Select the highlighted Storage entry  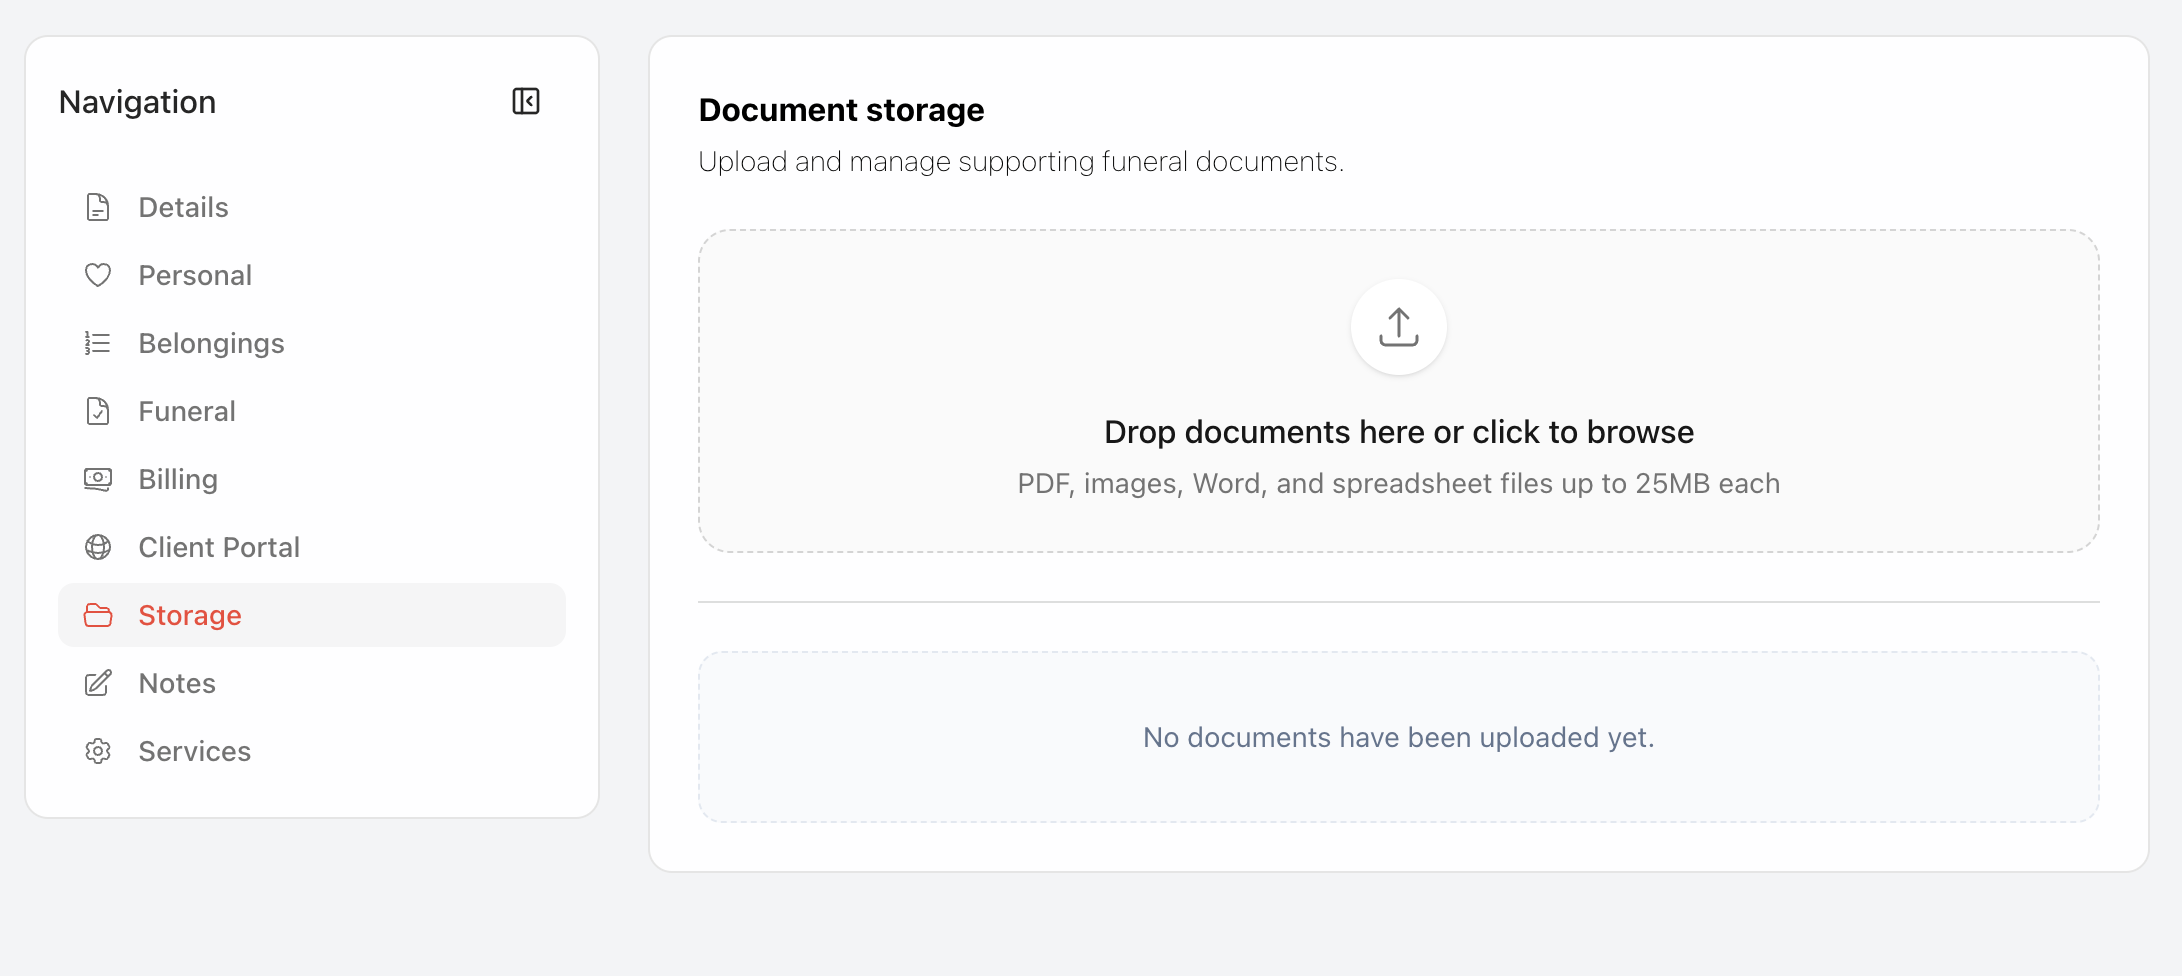[x=190, y=615]
